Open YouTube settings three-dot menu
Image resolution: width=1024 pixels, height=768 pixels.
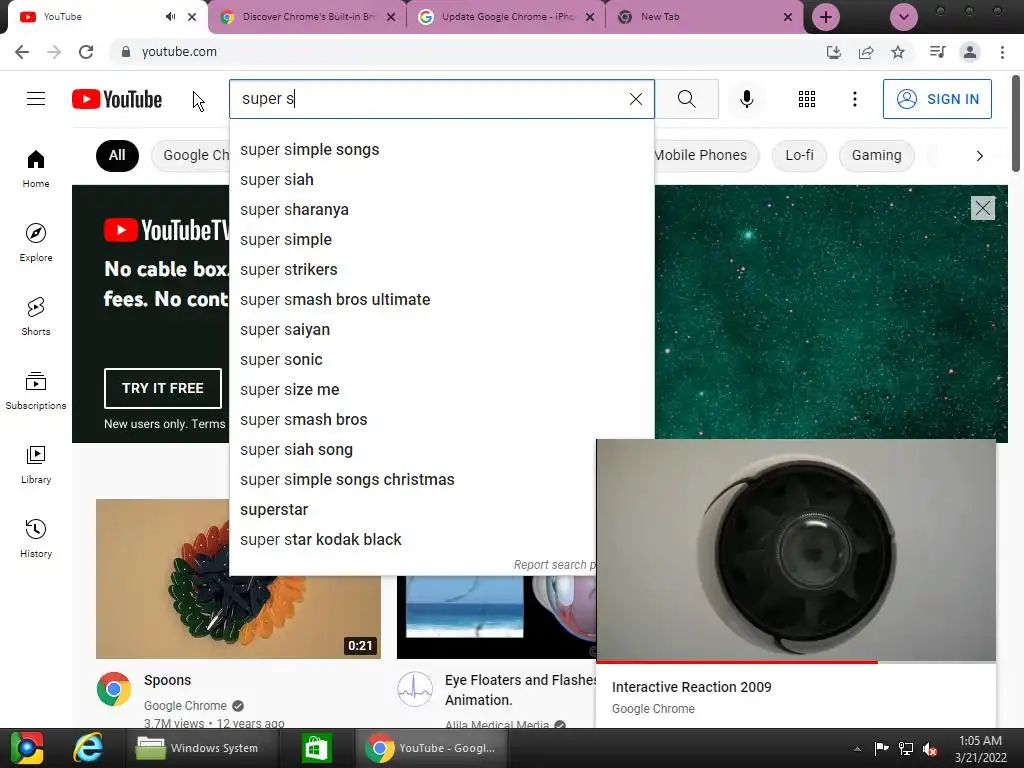854,99
